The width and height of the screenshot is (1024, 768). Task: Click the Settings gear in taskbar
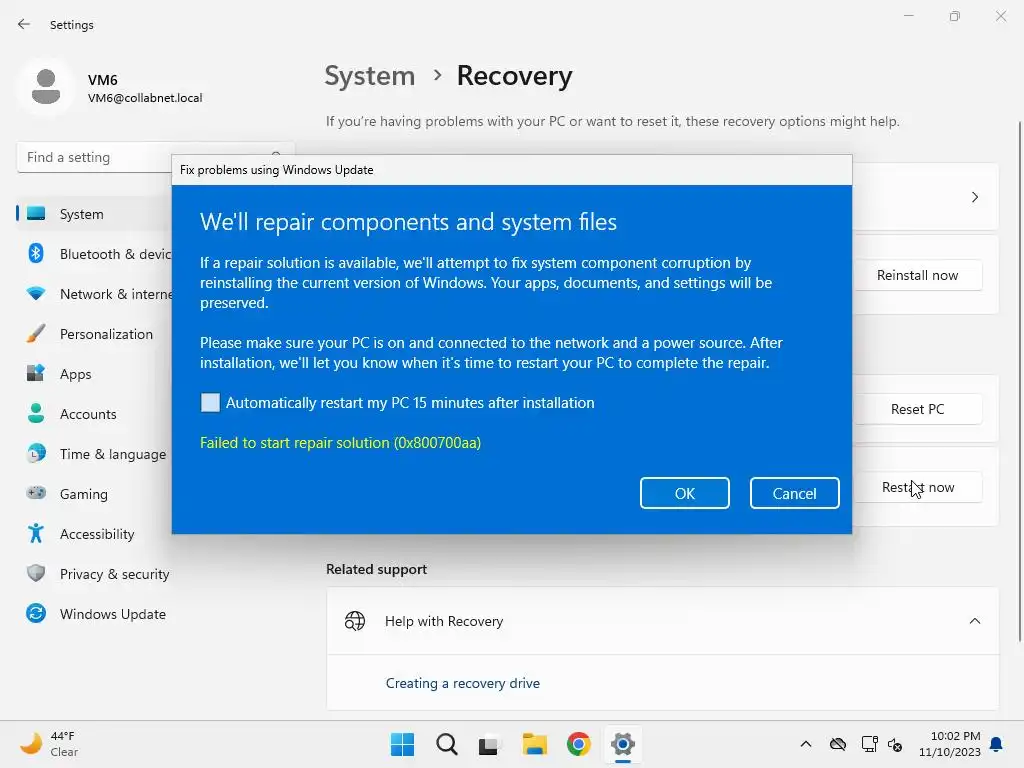coord(623,744)
